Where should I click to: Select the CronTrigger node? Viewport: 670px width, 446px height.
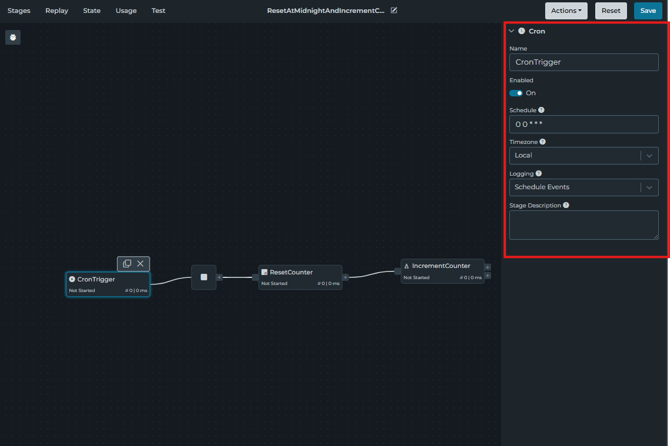(108, 284)
